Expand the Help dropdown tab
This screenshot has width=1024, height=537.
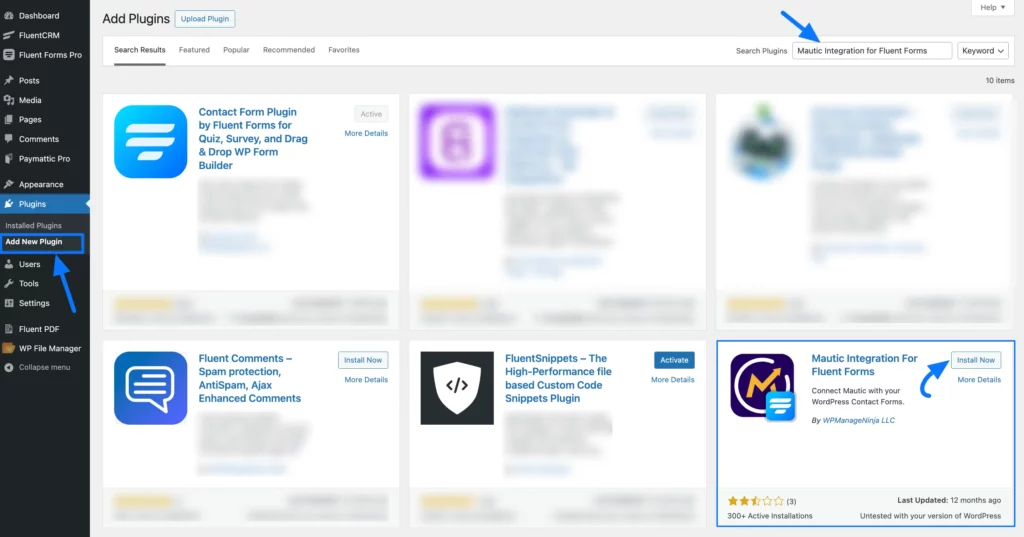[x=992, y=7]
